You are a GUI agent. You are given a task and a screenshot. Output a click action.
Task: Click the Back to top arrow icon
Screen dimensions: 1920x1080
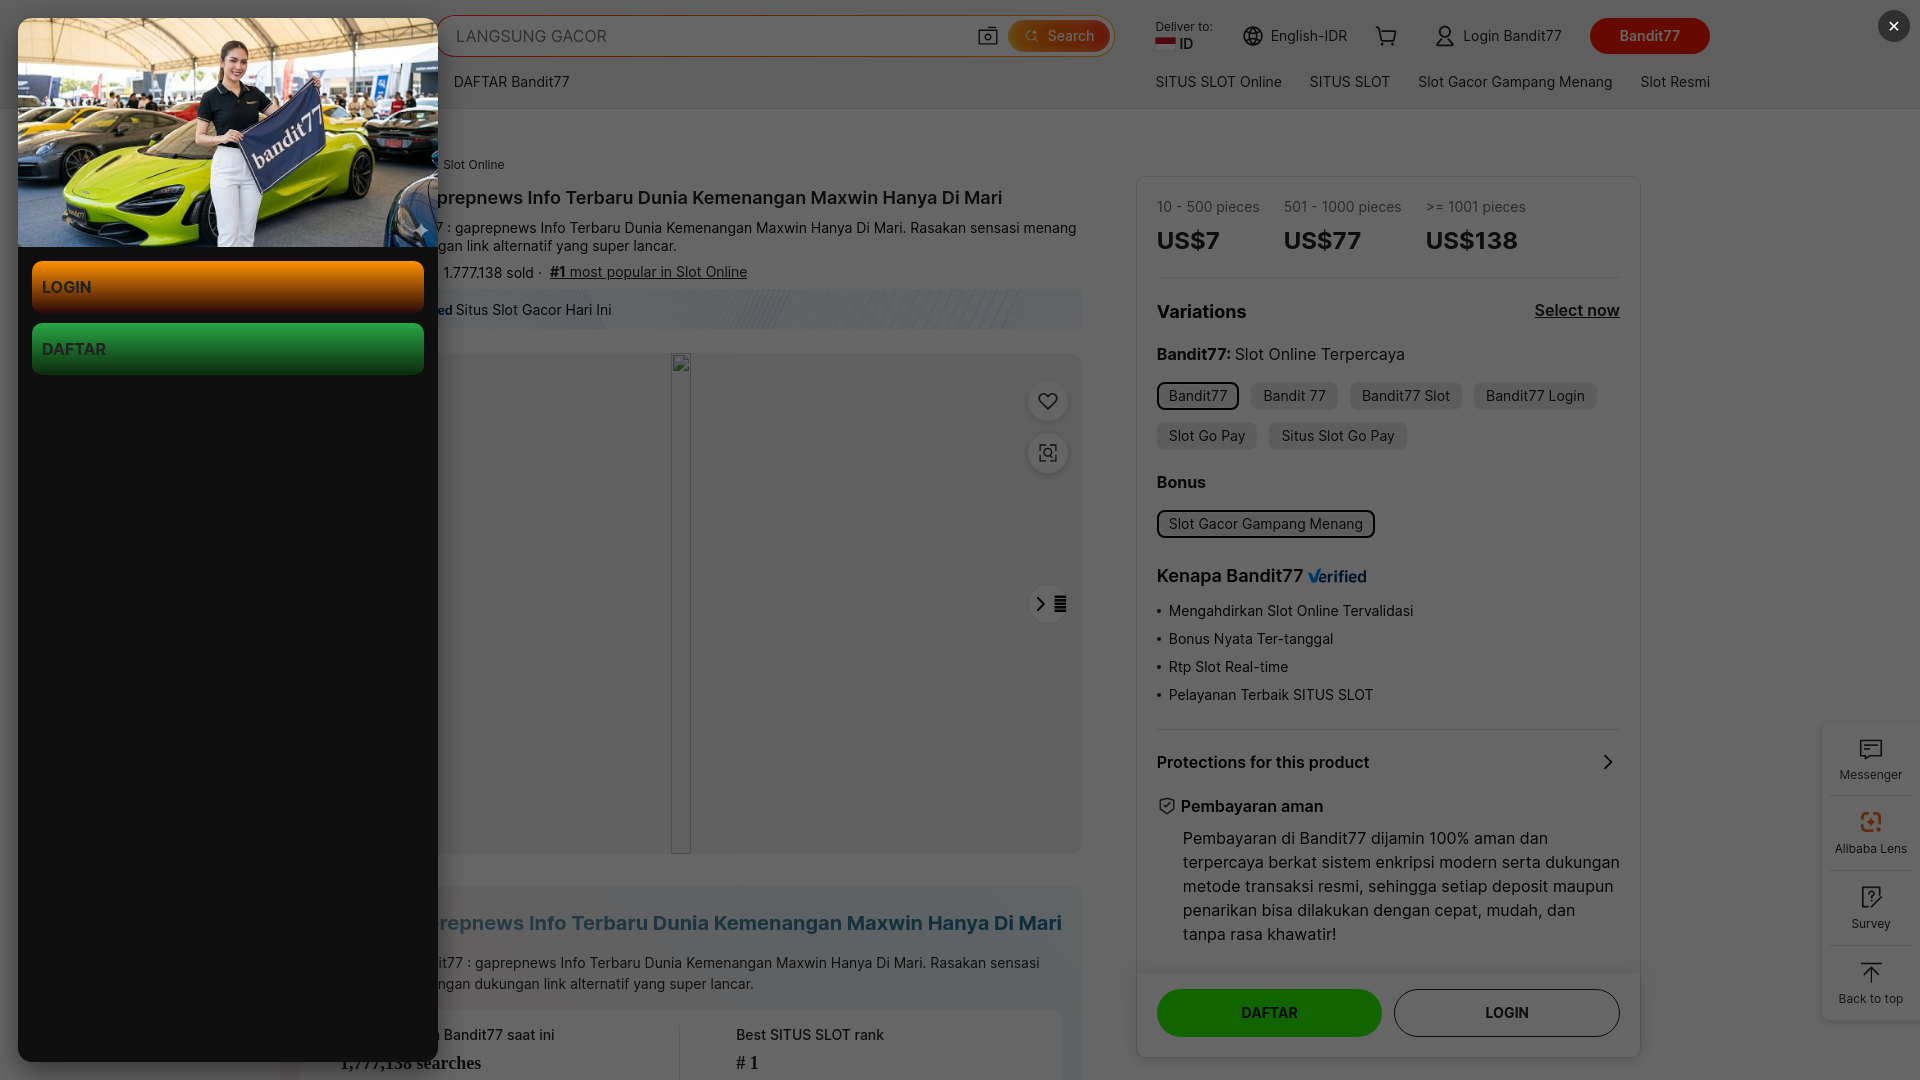(x=1870, y=973)
